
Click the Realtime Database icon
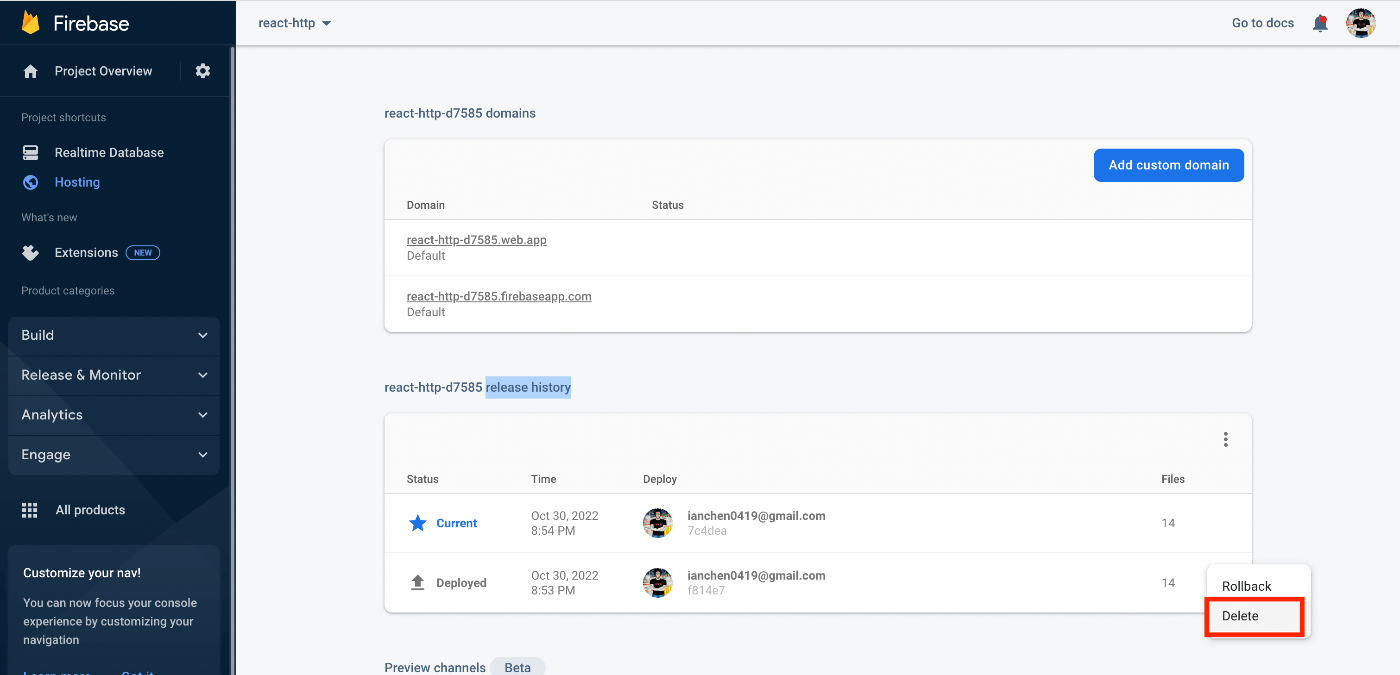[31, 153]
